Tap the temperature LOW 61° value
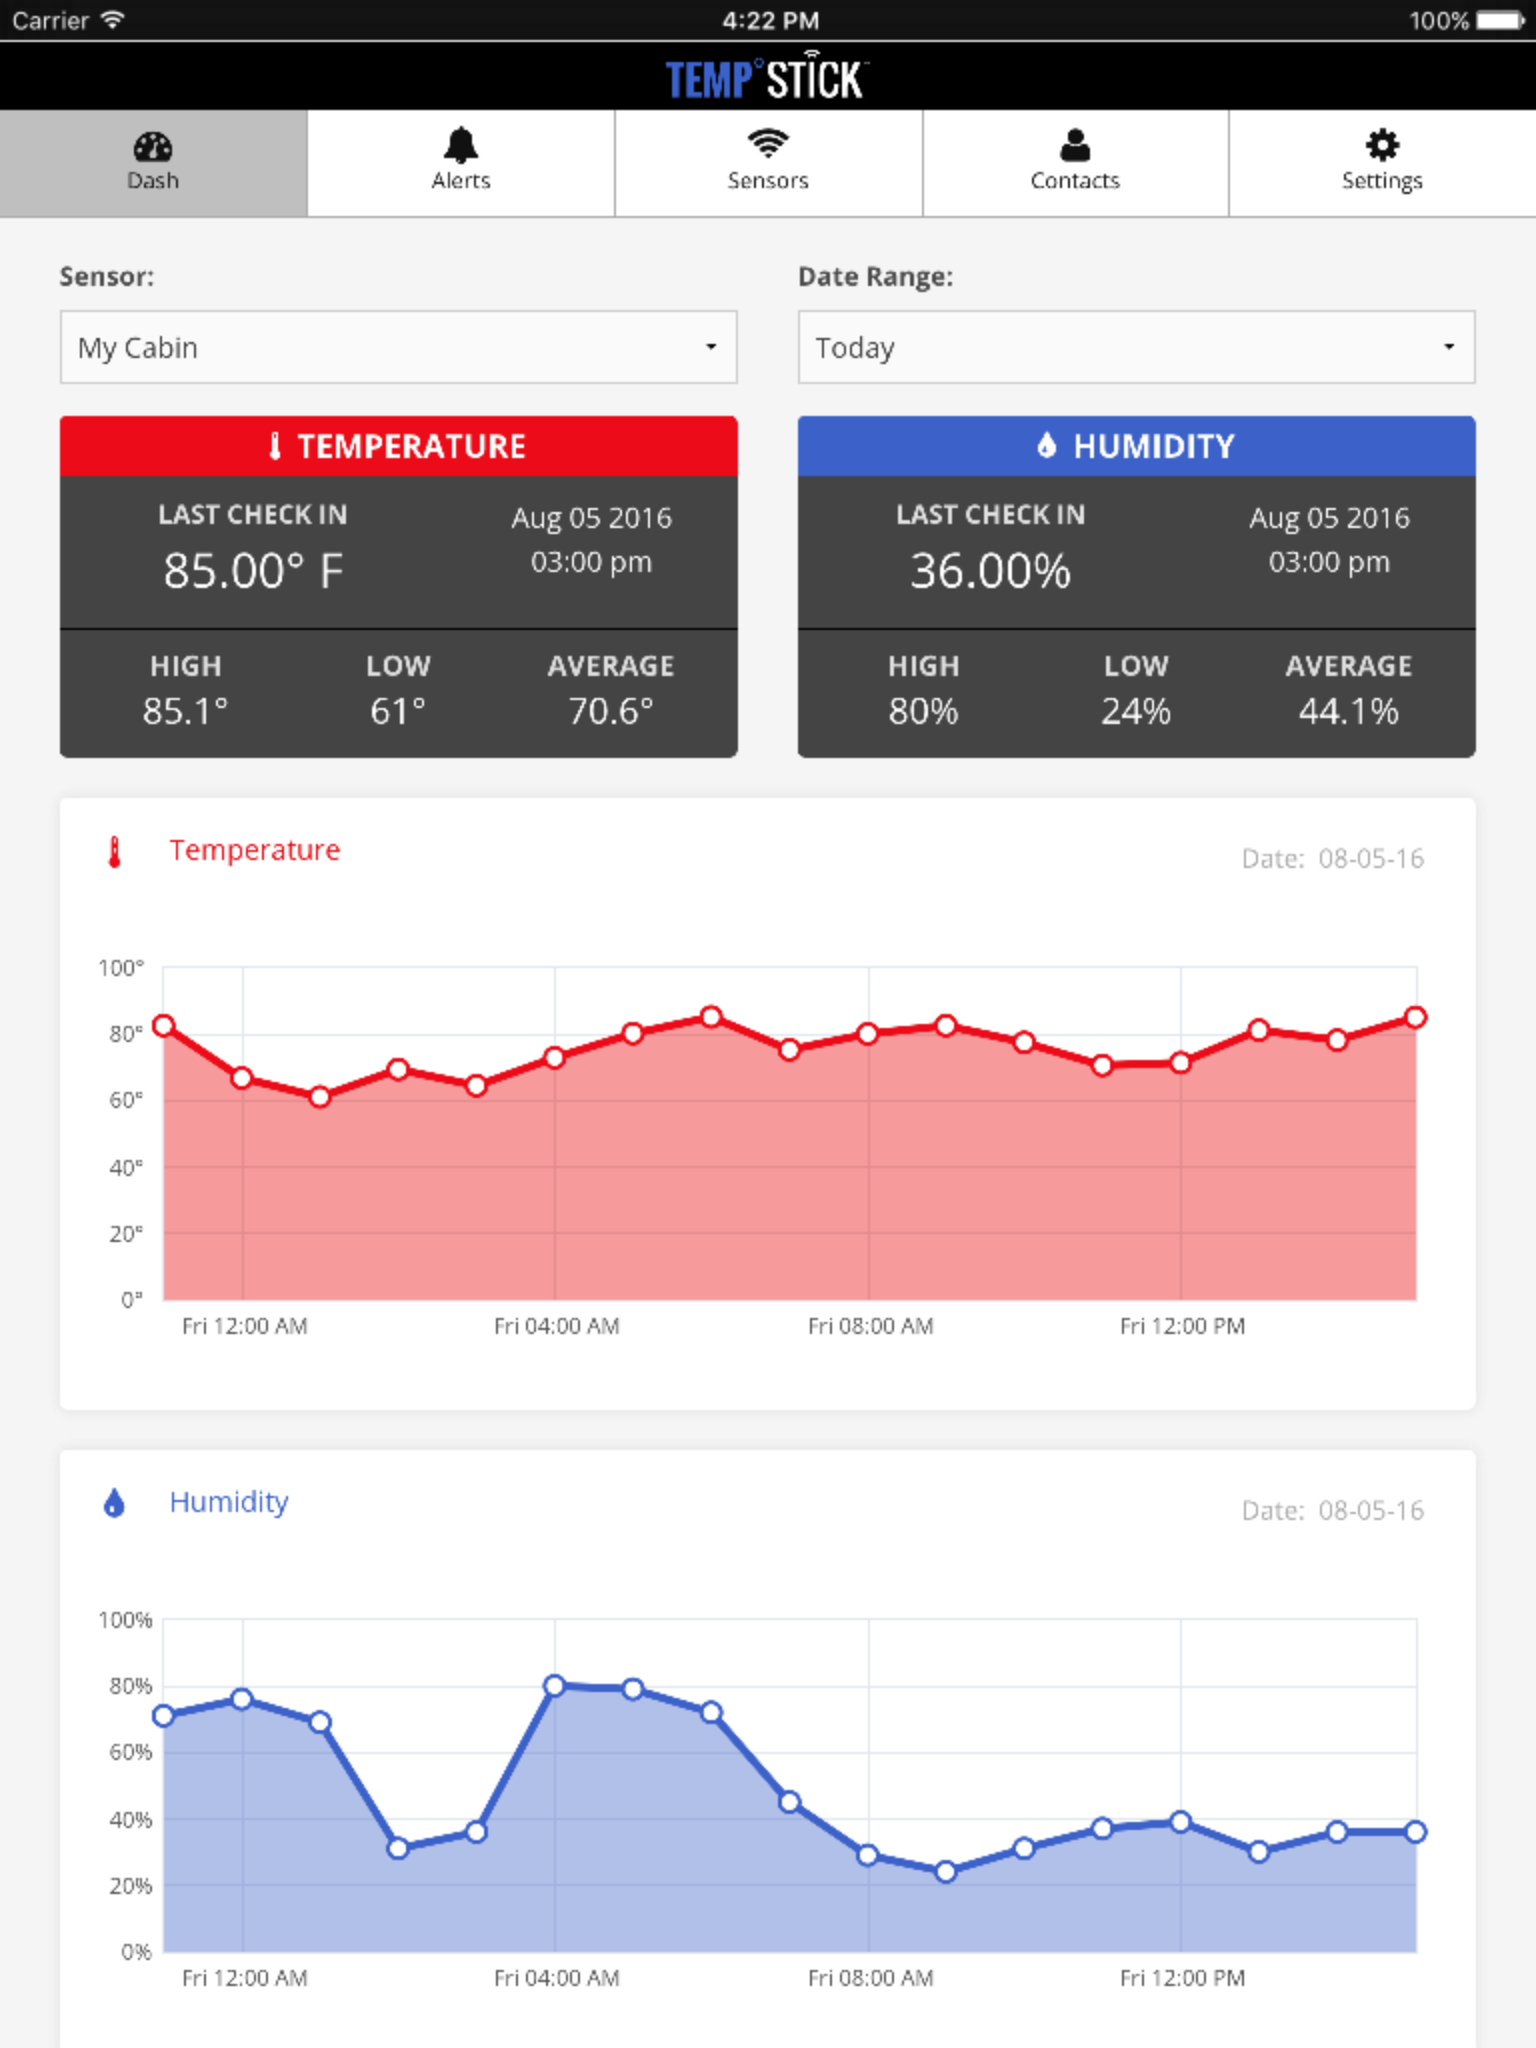Viewport: 1536px width, 2048px height. pyautogui.click(x=398, y=711)
